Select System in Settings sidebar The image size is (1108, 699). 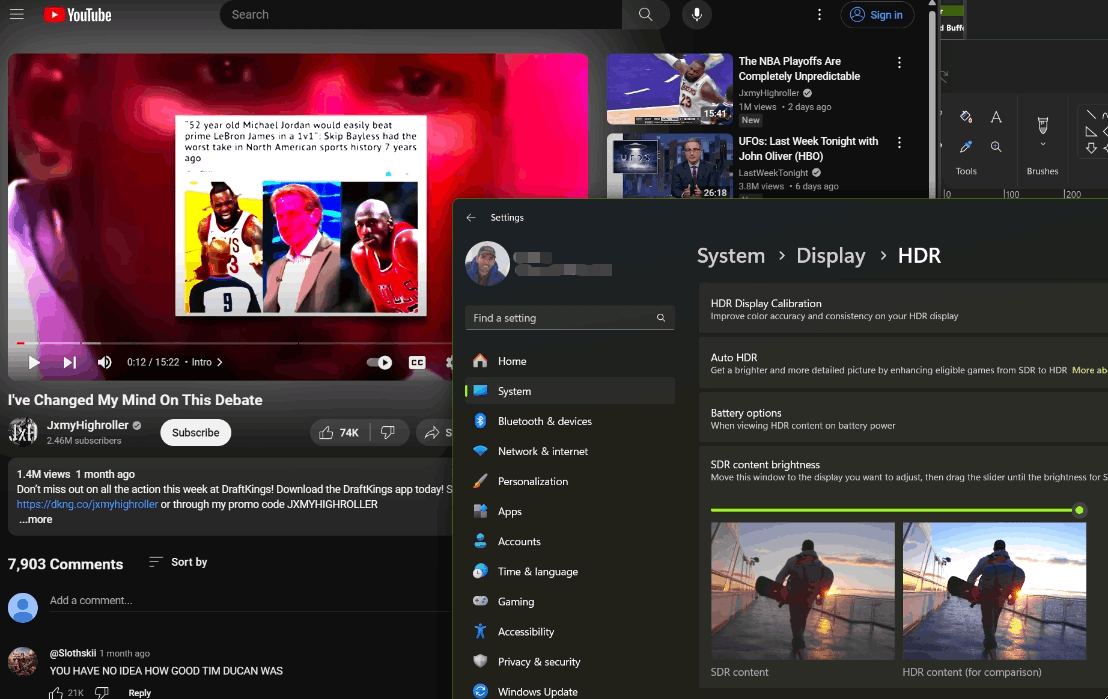point(570,391)
